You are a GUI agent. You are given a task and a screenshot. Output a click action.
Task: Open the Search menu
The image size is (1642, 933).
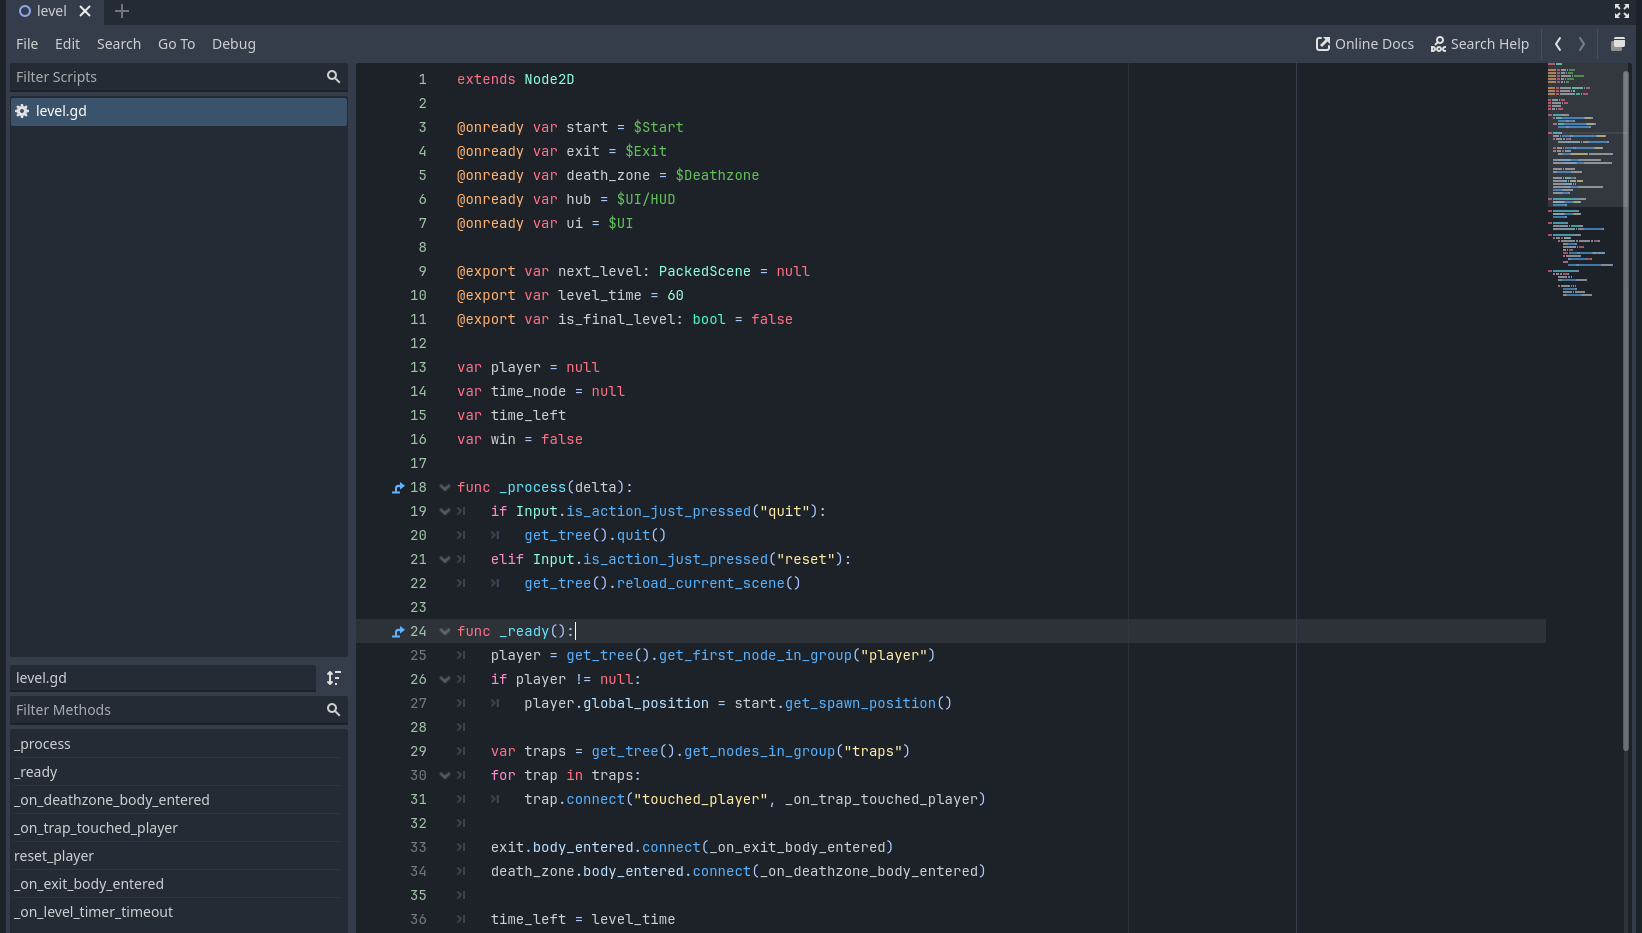click(x=119, y=44)
